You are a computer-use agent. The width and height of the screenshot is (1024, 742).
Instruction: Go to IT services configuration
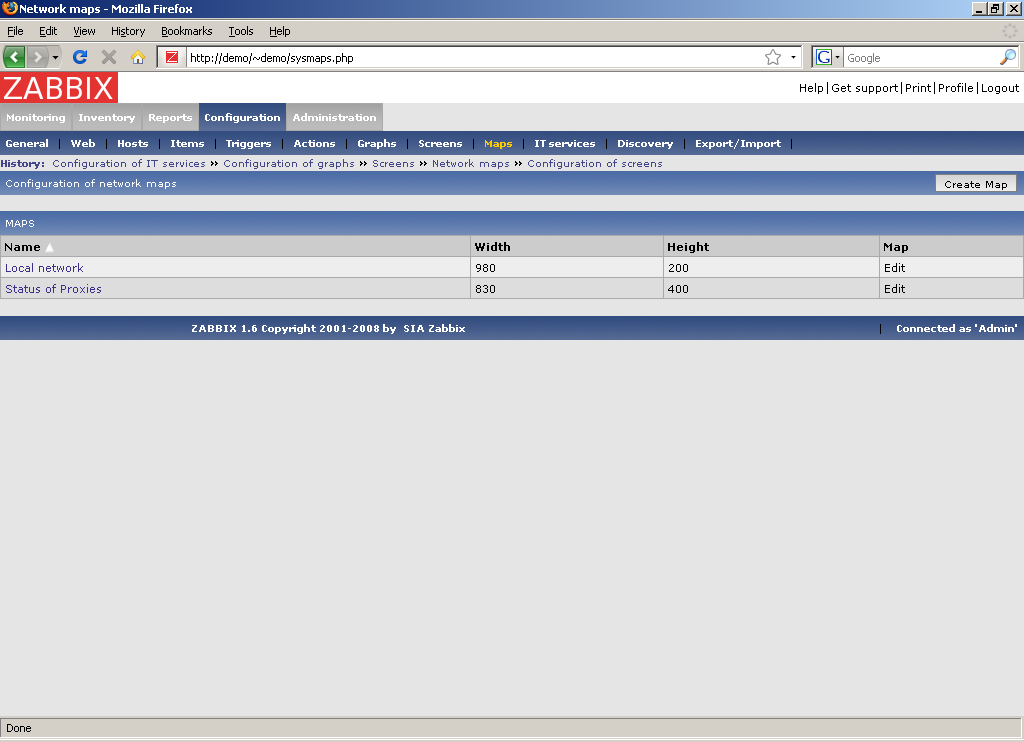(x=565, y=144)
